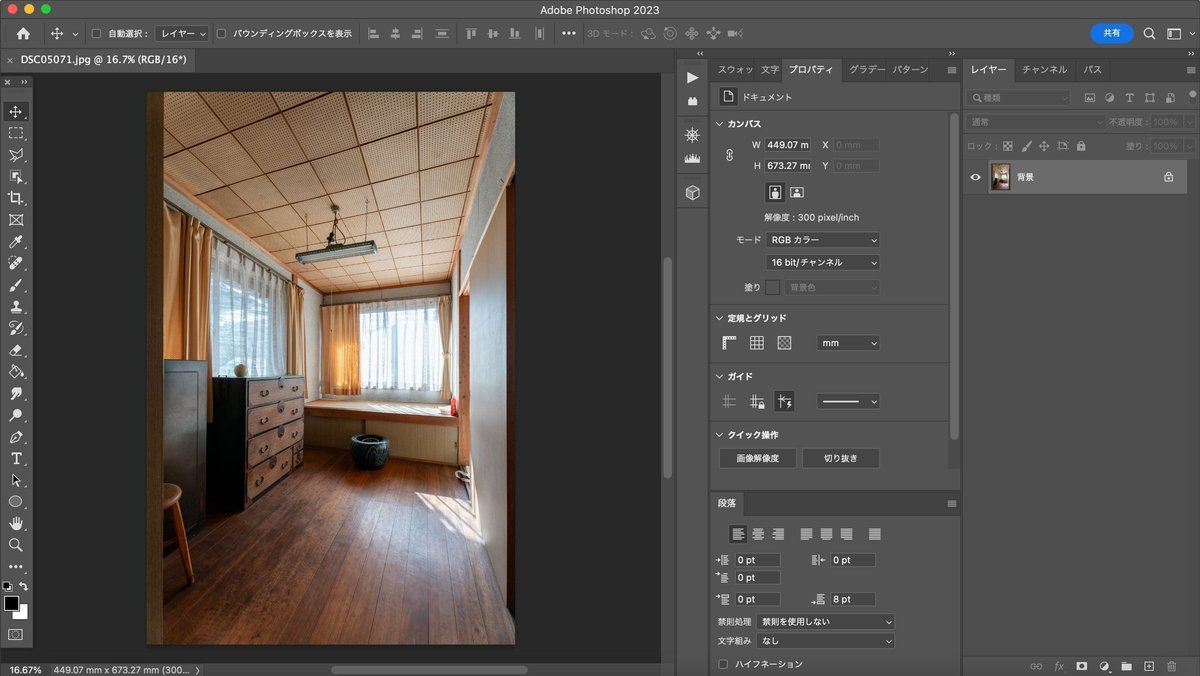Image resolution: width=1200 pixels, height=676 pixels.
Task: Add a layer mask from Layers footer
Action: click(1081, 665)
